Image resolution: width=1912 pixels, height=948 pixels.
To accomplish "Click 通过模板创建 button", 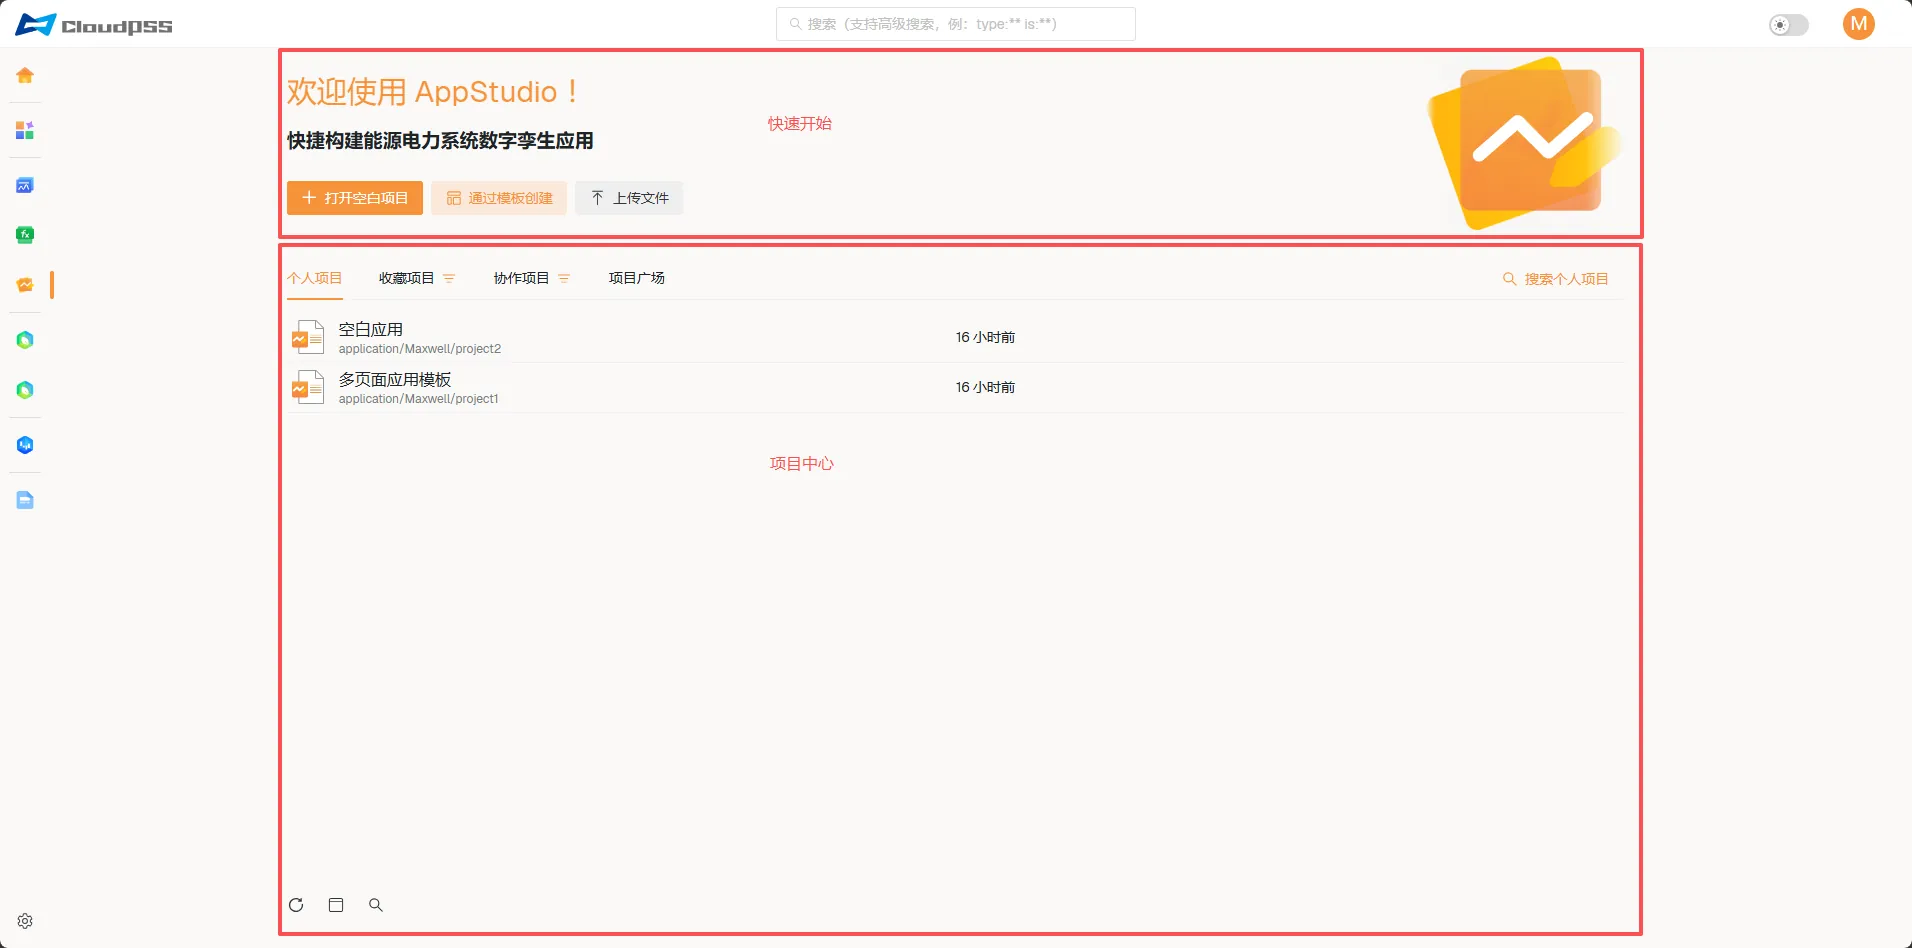I will point(499,198).
